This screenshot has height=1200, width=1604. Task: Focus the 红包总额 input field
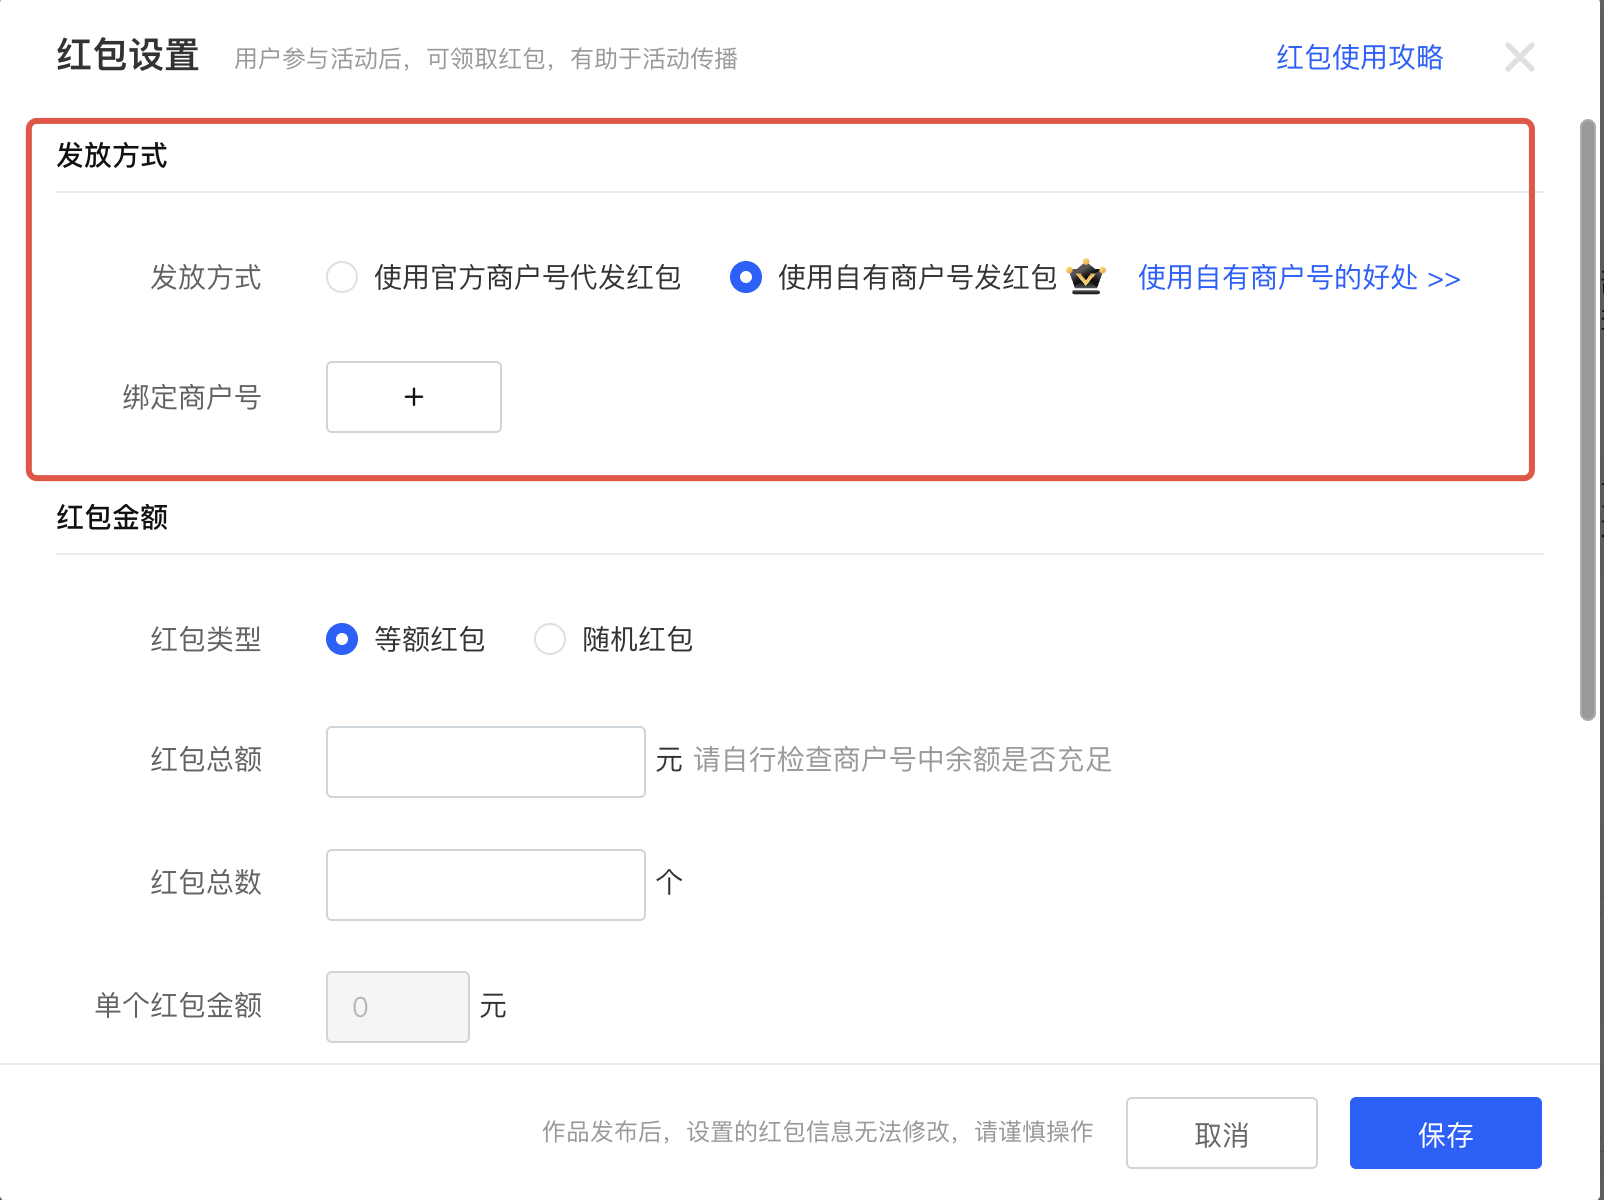point(485,762)
